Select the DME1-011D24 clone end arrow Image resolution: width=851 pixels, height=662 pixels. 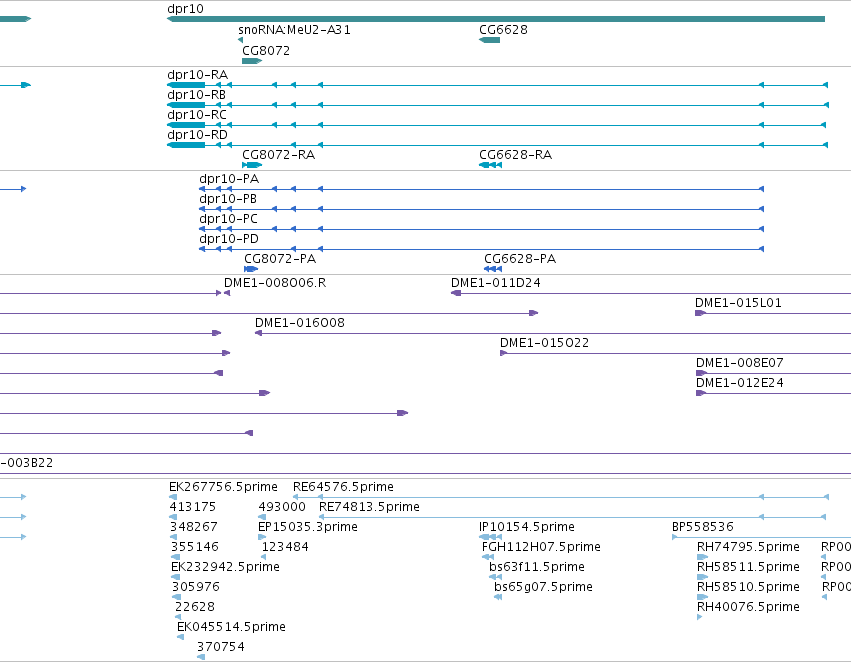(x=456, y=293)
